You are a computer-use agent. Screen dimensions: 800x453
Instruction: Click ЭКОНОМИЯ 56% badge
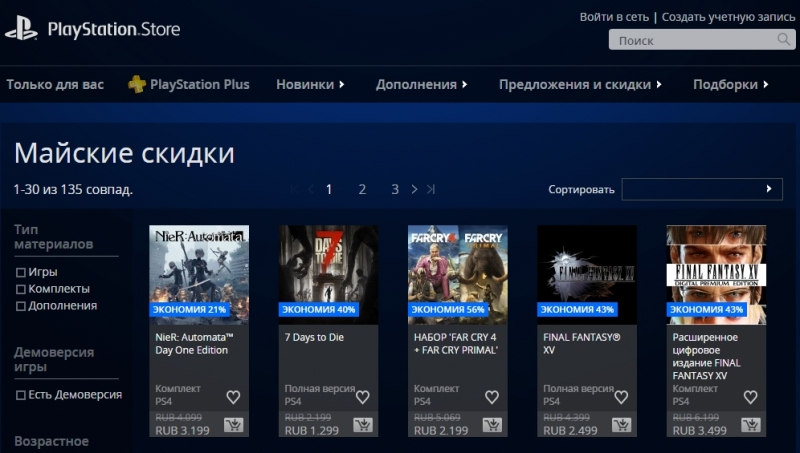tap(448, 309)
